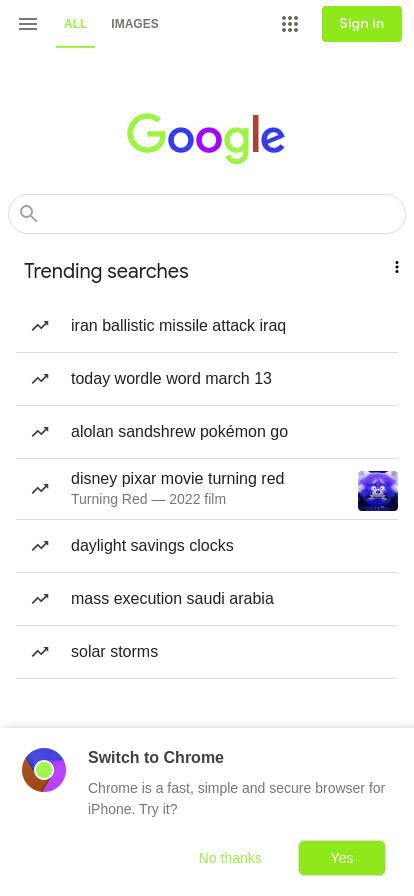
Task: Focus the Google search input field
Action: [x=207, y=214]
